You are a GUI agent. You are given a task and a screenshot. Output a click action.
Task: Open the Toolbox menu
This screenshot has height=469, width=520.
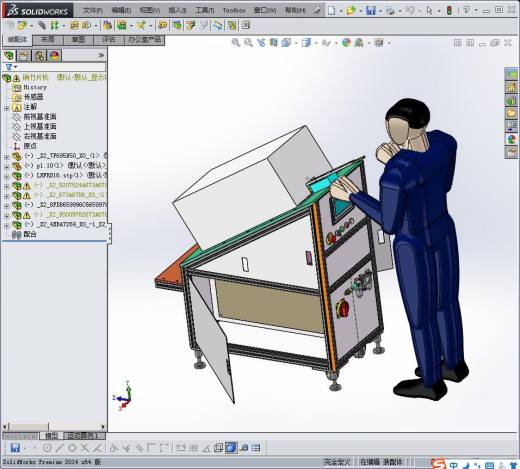point(234,11)
